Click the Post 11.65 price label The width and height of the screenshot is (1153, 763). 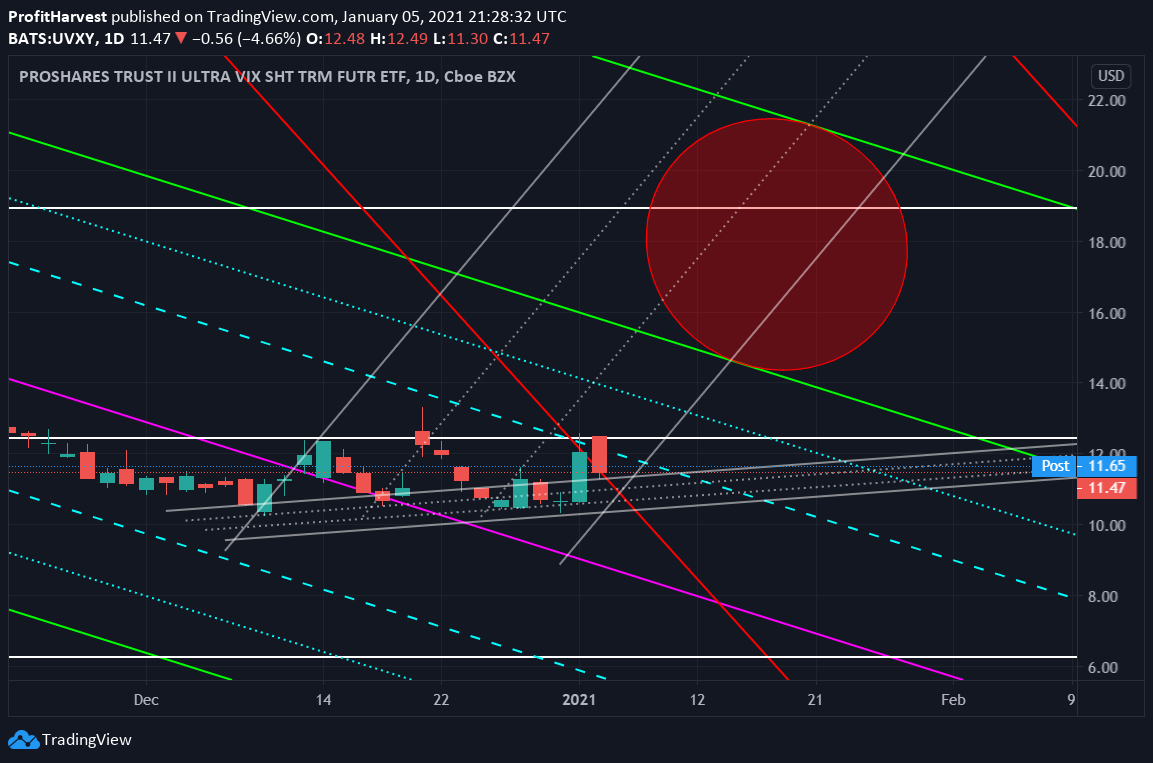coord(1084,466)
